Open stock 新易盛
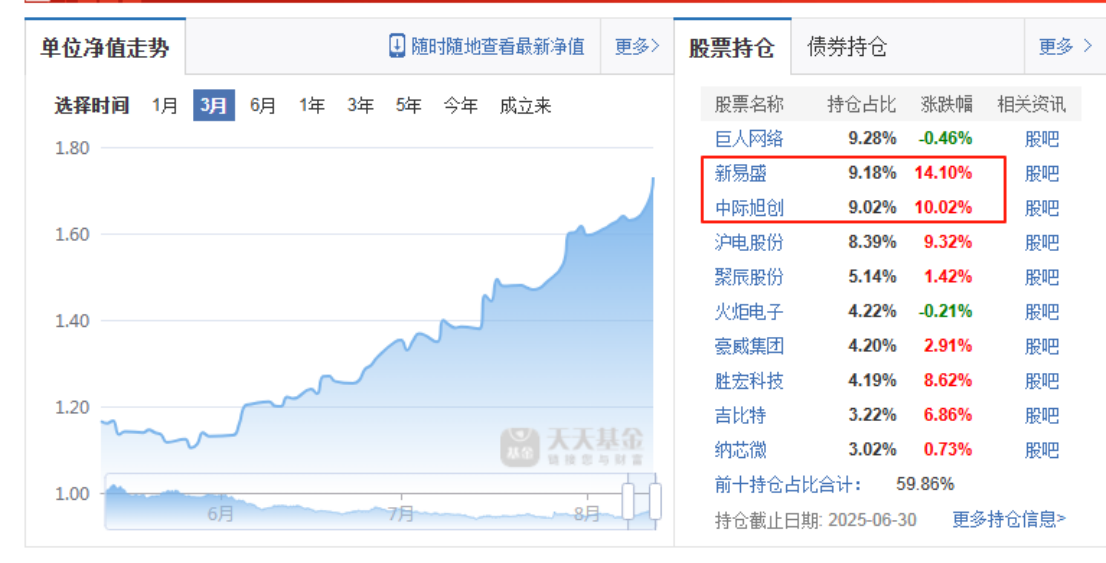The height and width of the screenshot is (563, 1106). (x=741, y=173)
